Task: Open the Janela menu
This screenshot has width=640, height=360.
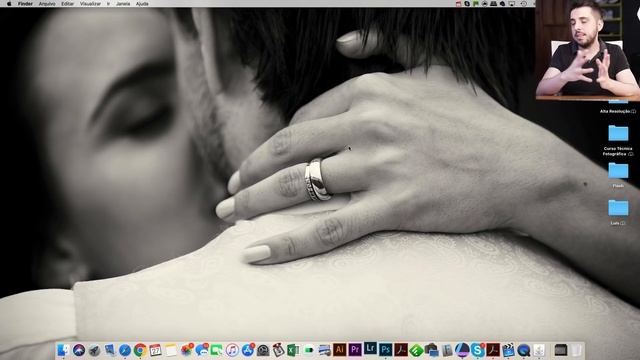Action: [123, 4]
